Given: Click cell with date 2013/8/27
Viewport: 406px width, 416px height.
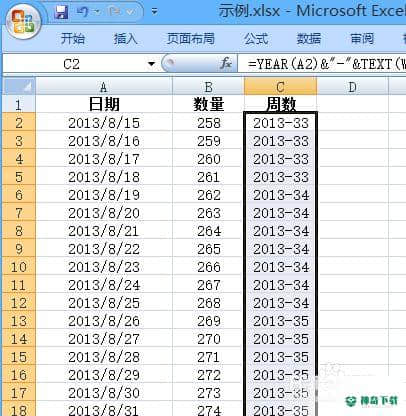Looking at the screenshot, I should click(x=104, y=339).
